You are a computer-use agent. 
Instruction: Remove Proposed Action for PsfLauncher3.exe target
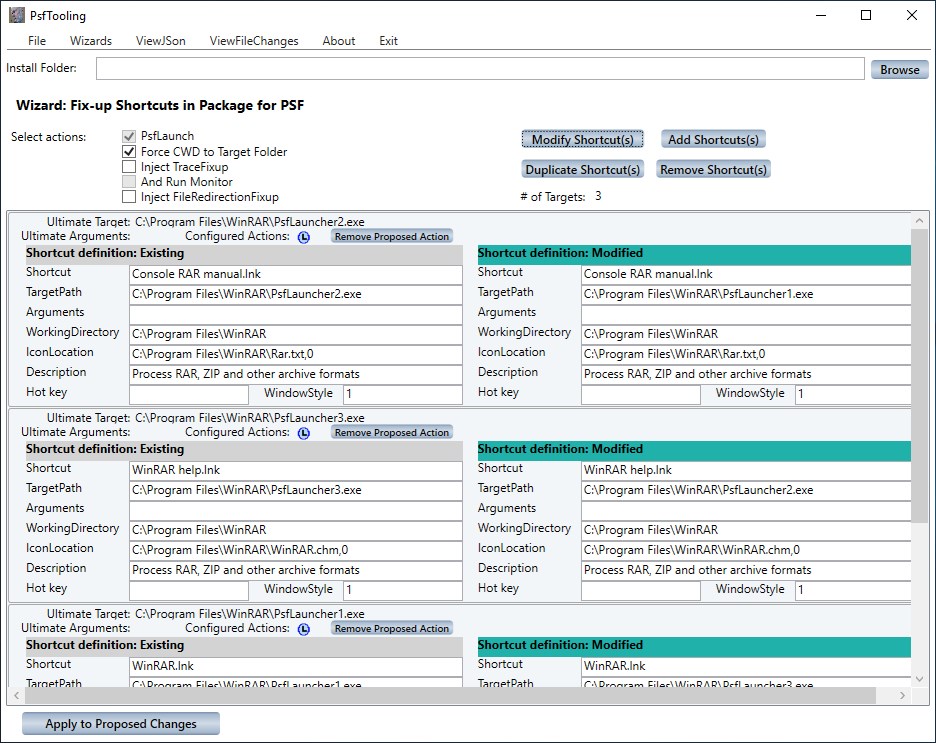coord(392,433)
